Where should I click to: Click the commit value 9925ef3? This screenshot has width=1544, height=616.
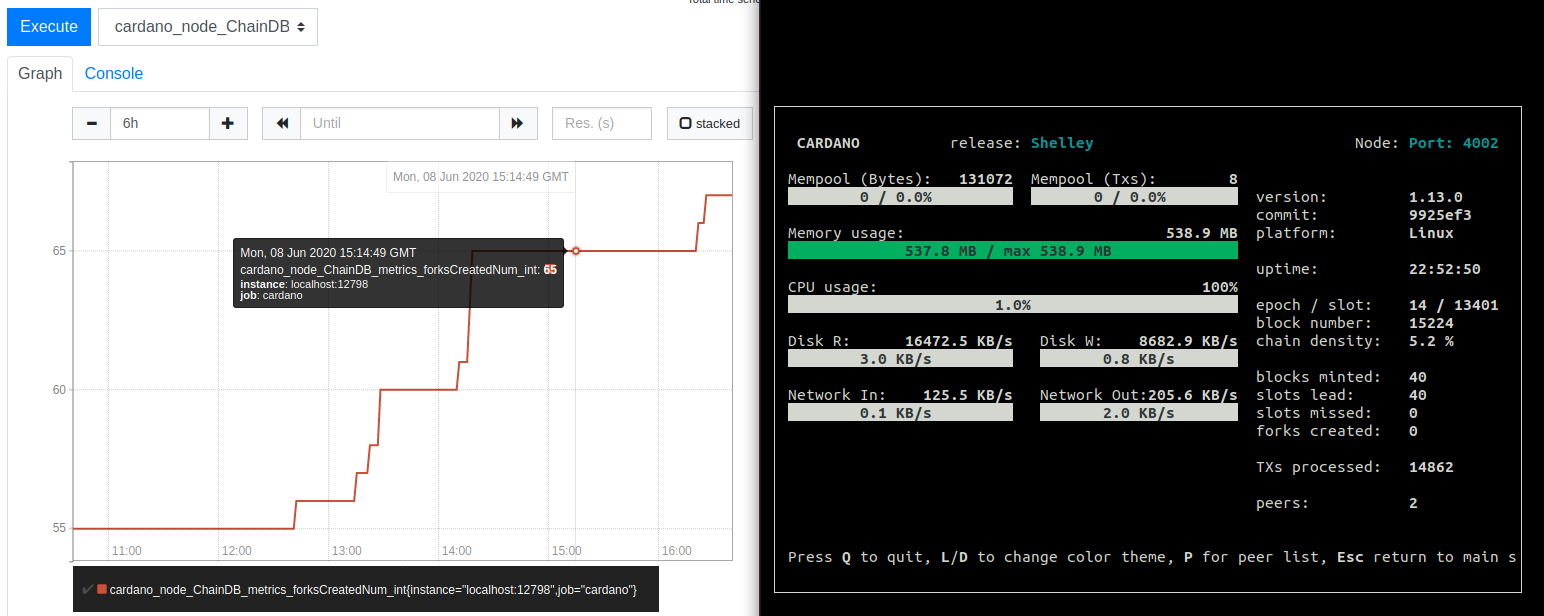1439,215
